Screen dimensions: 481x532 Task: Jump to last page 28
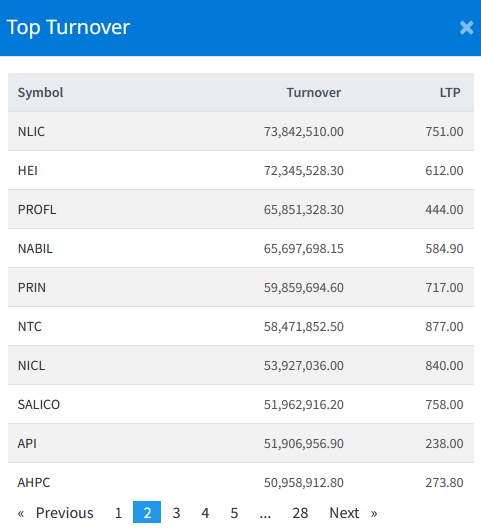tap(300, 513)
